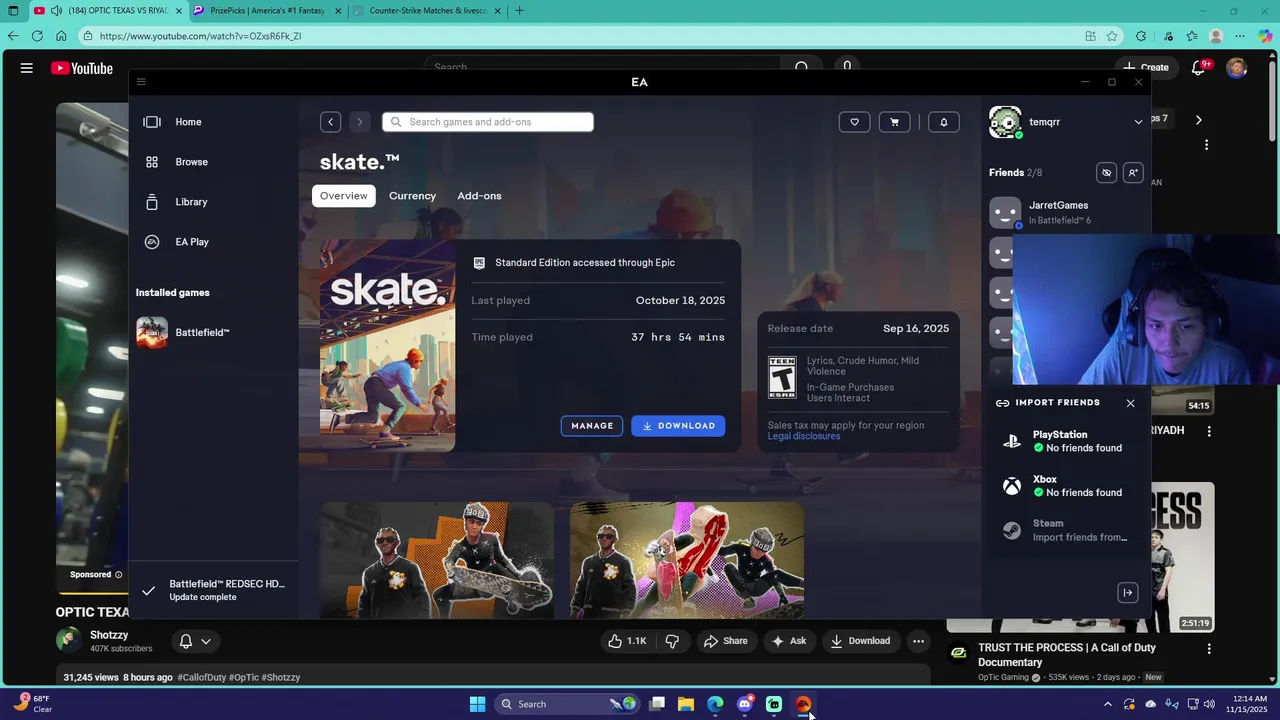Focus the Search games and add-ons field

coord(488,122)
